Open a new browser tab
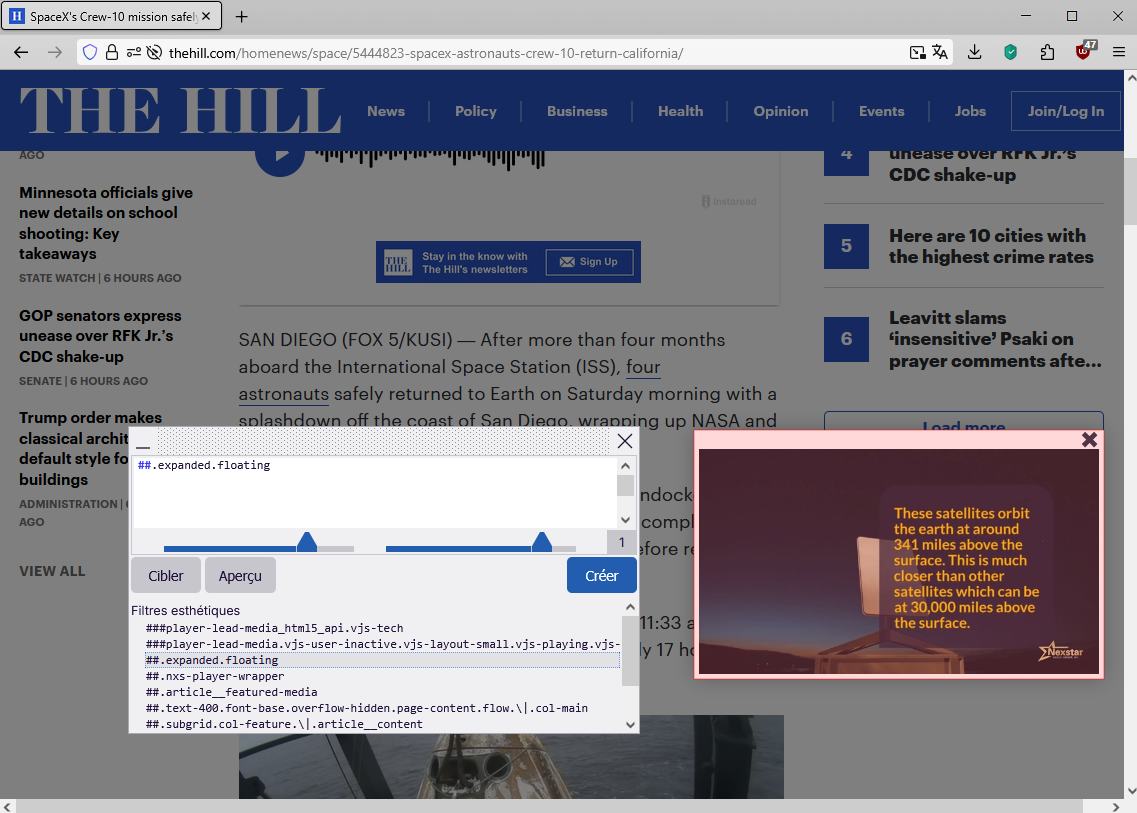The height and width of the screenshot is (813, 1137). (241, 16)
